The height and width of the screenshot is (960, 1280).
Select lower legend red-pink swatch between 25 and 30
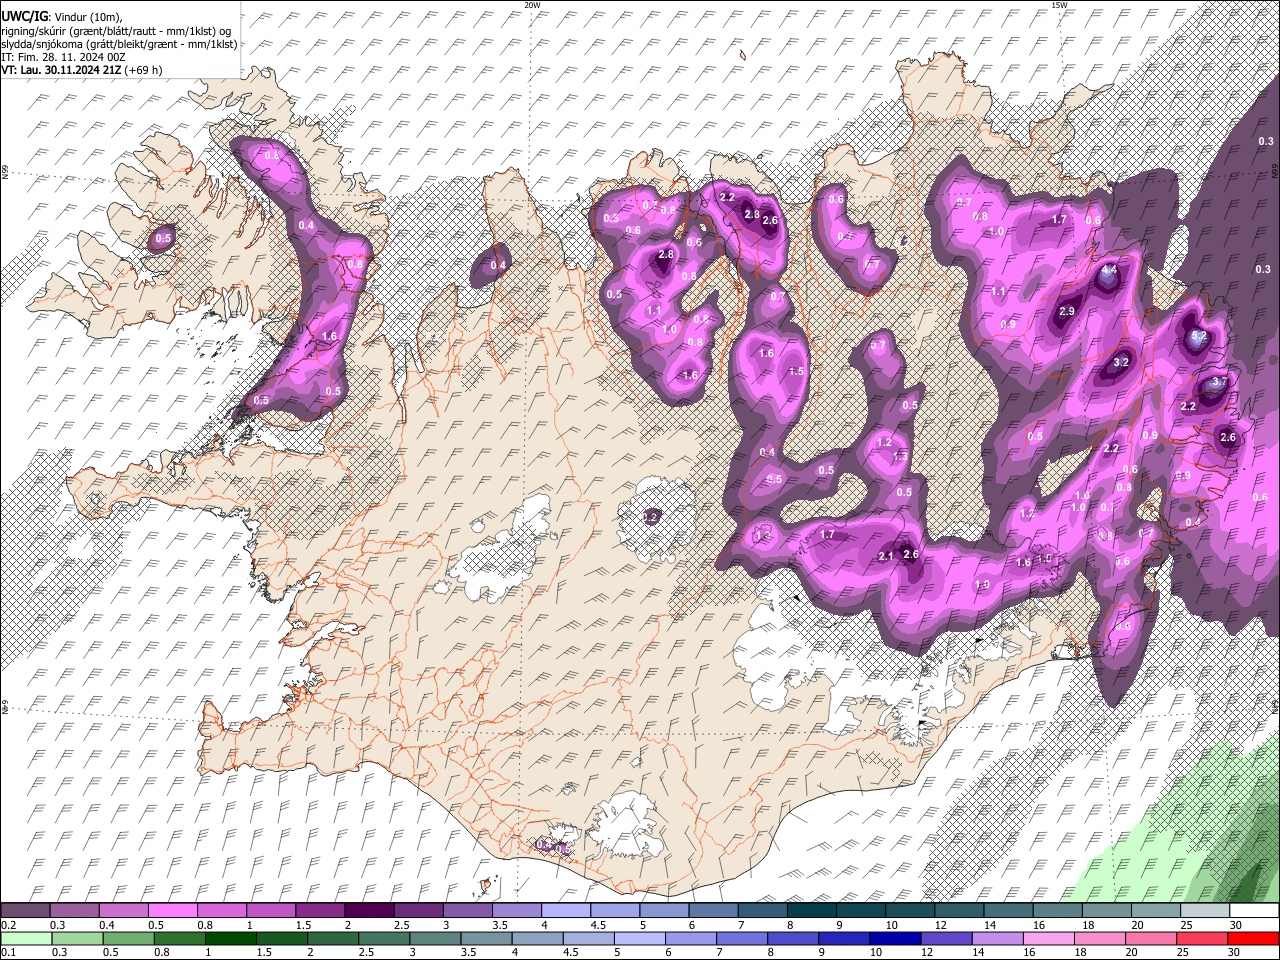[1200, 938]
